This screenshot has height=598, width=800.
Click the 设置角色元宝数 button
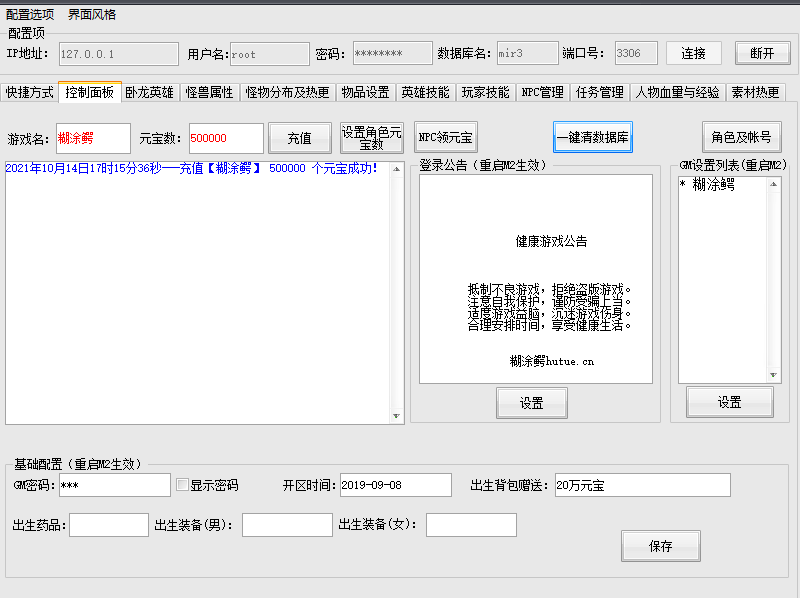coord(371,138)
